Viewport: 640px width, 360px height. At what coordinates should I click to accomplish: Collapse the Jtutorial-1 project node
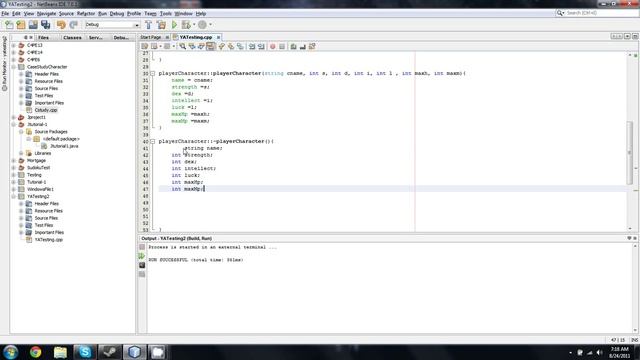[x=13, y=124]
